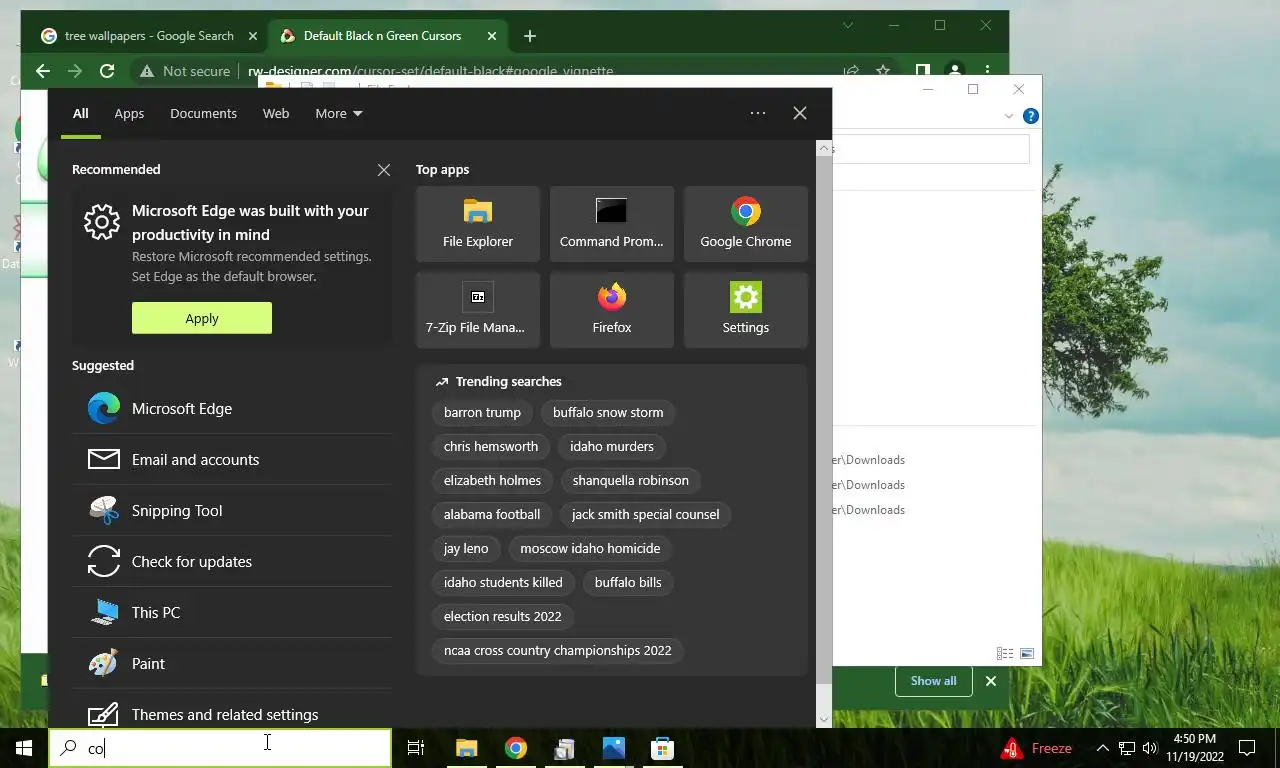Open Microsoft Edge suggestion

(232, 408)
